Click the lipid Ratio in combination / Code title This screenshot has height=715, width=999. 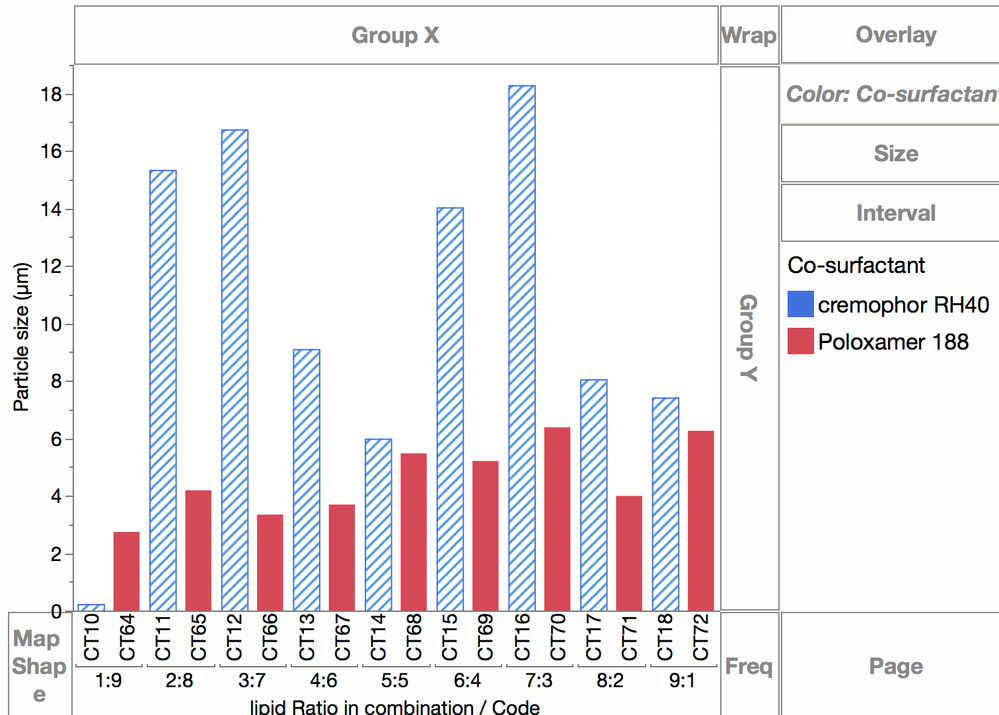click(x=395, y=707)
